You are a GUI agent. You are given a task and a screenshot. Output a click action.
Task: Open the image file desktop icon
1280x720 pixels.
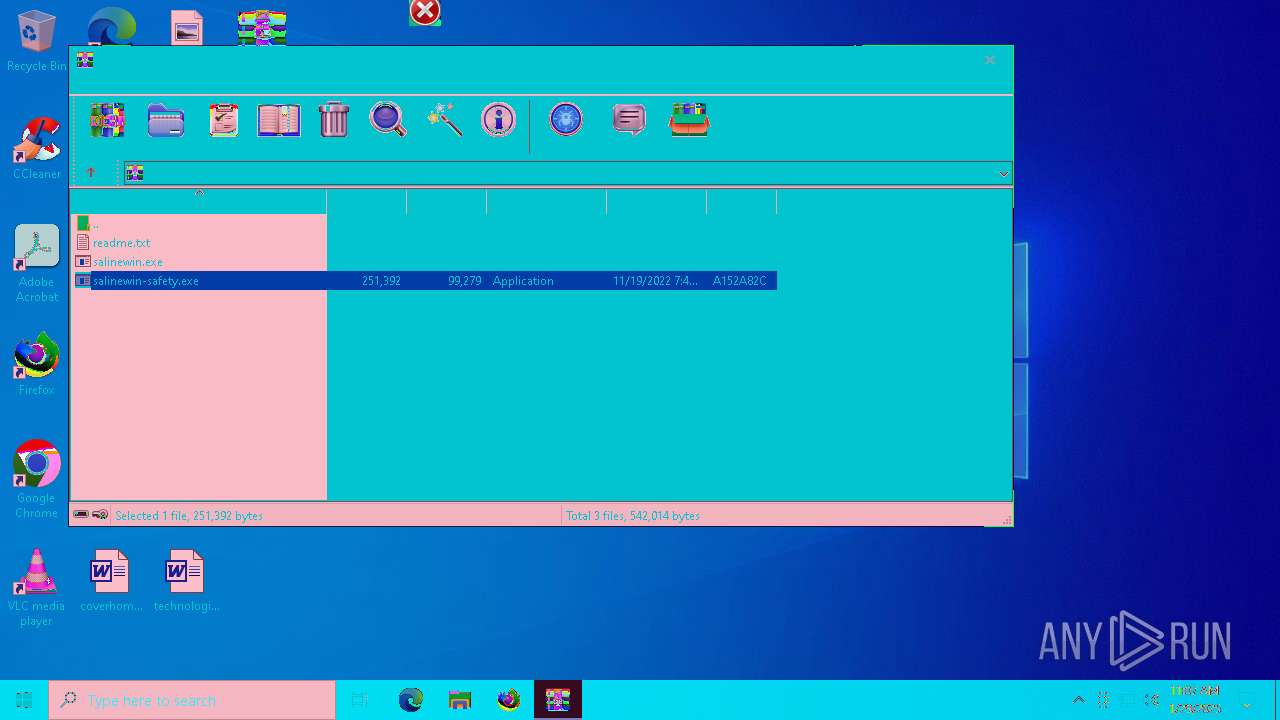[186, 27]
